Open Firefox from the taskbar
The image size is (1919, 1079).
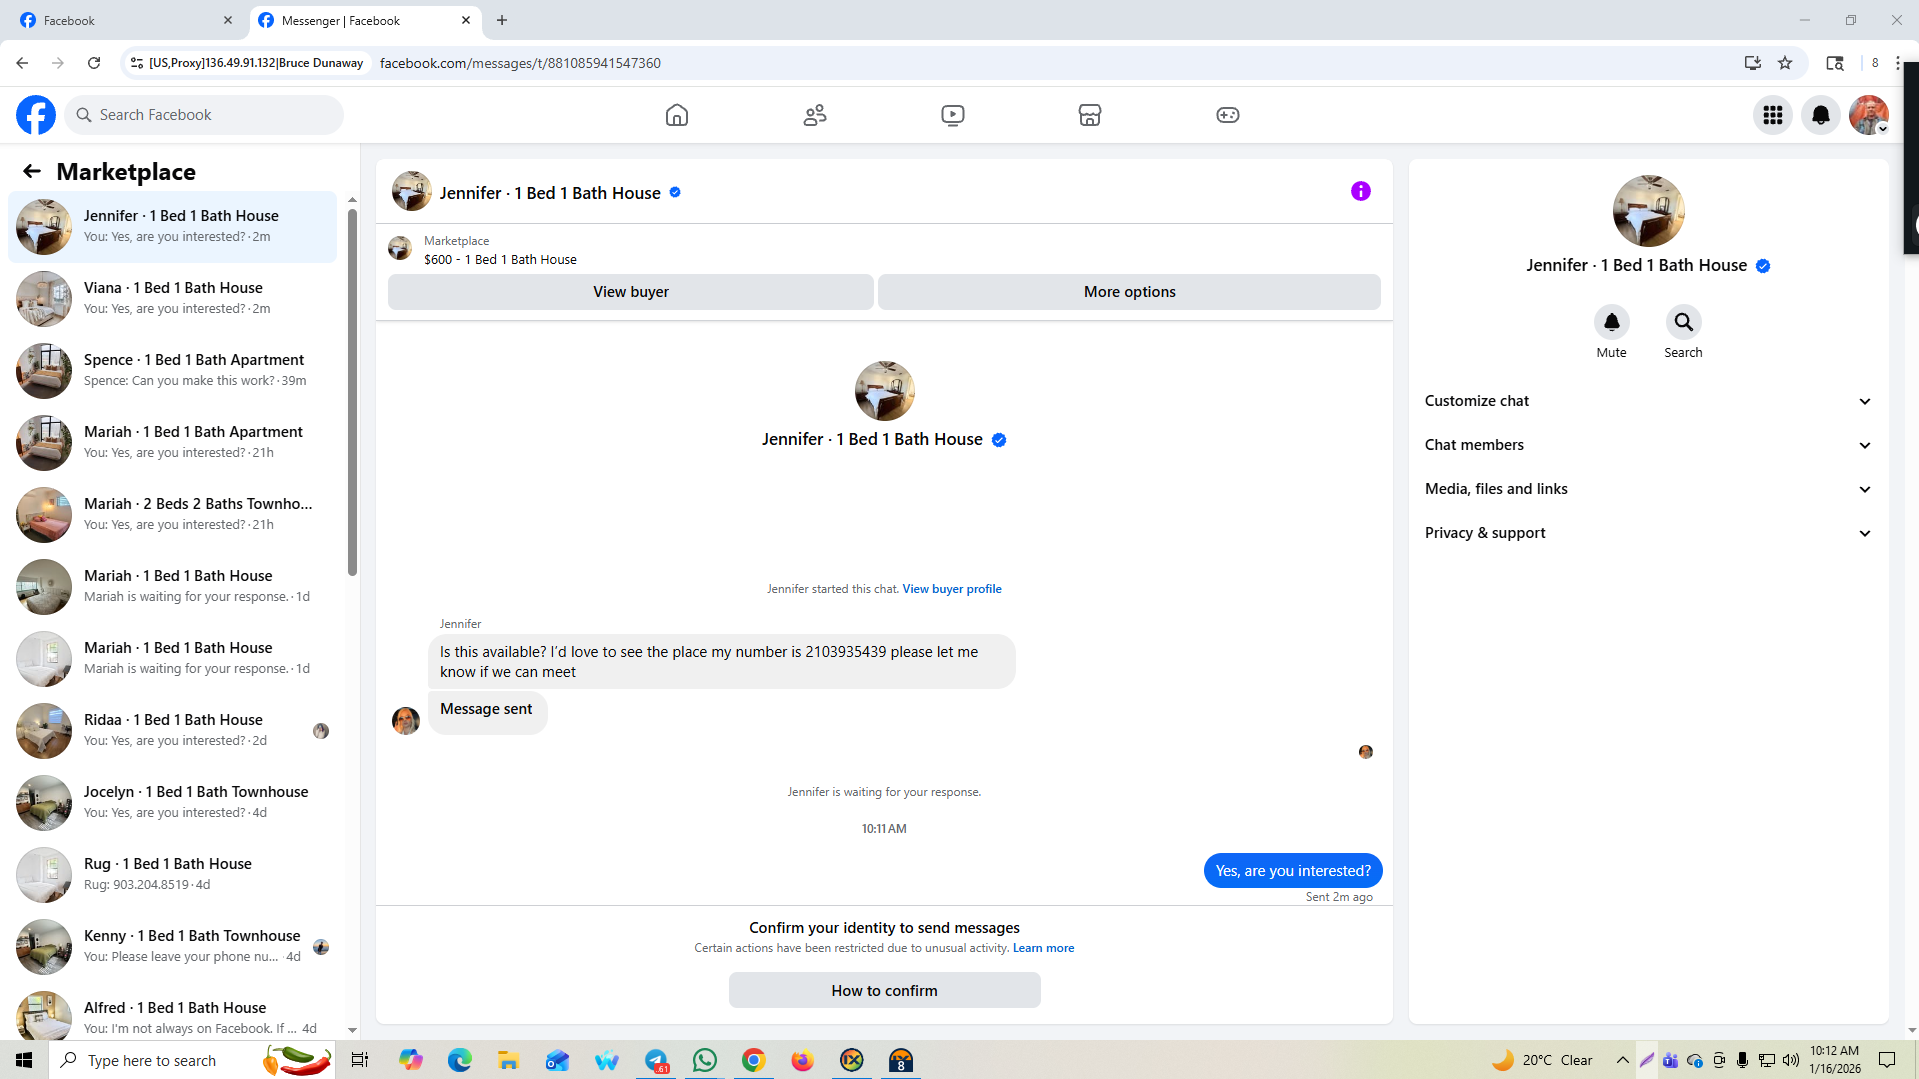pyautogui.click(x=803, y=1060)
